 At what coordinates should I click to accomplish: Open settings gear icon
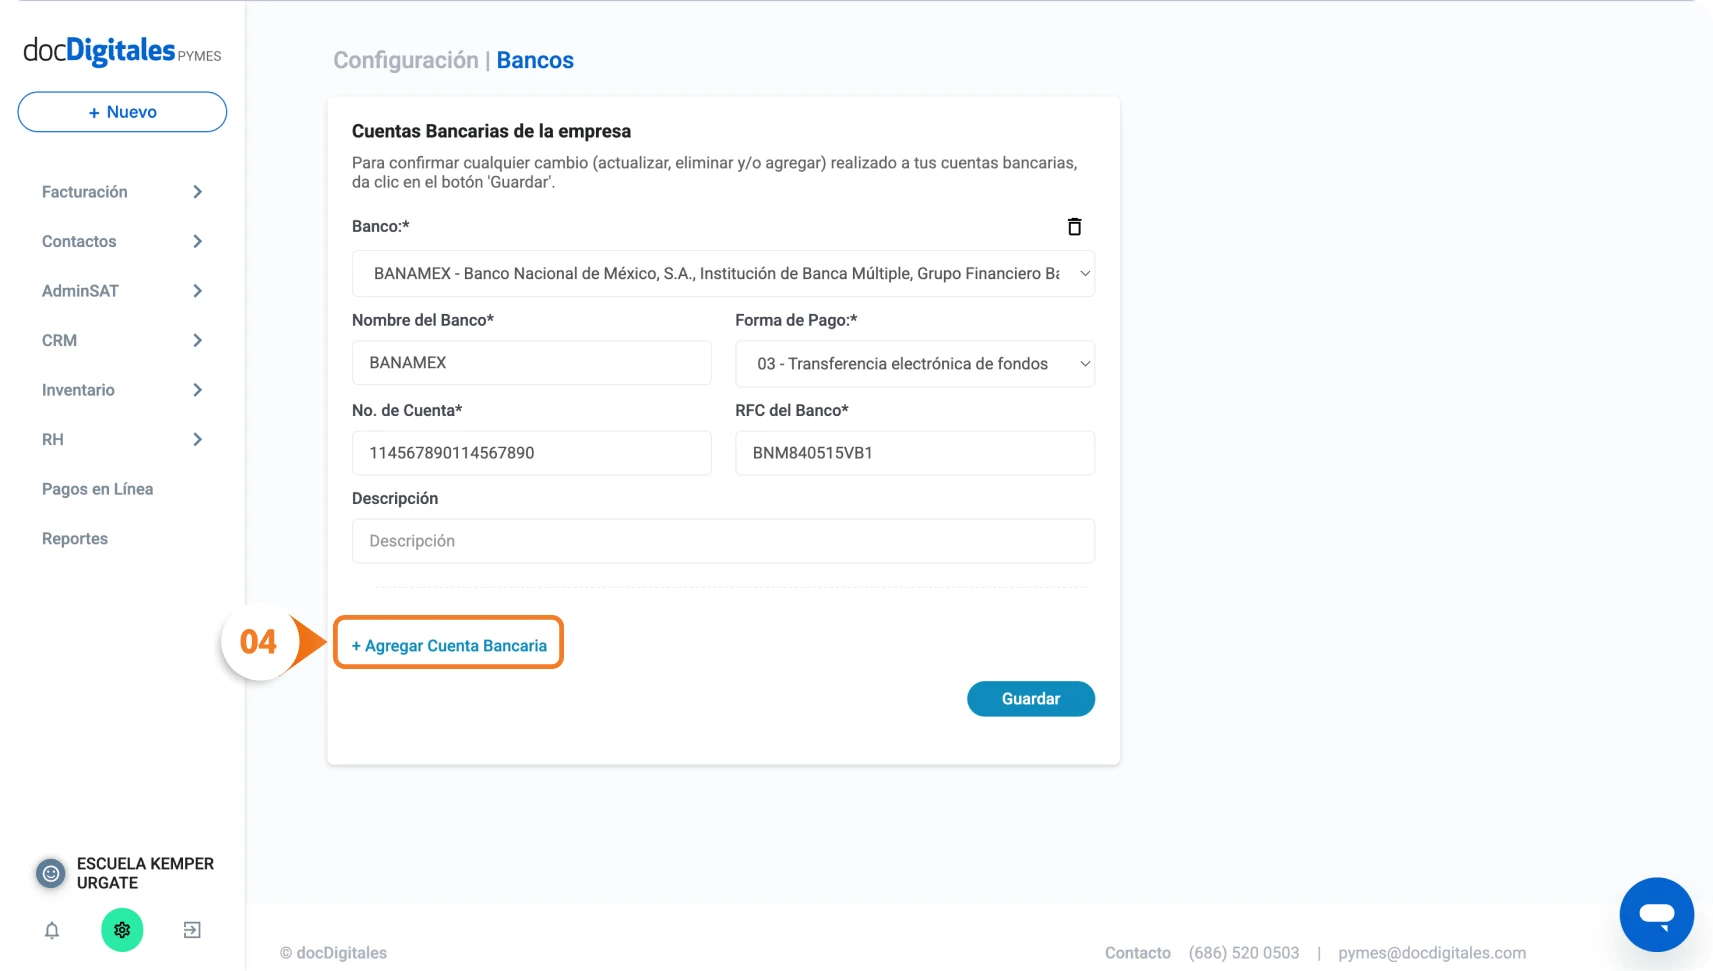click(x=122, y=930)
